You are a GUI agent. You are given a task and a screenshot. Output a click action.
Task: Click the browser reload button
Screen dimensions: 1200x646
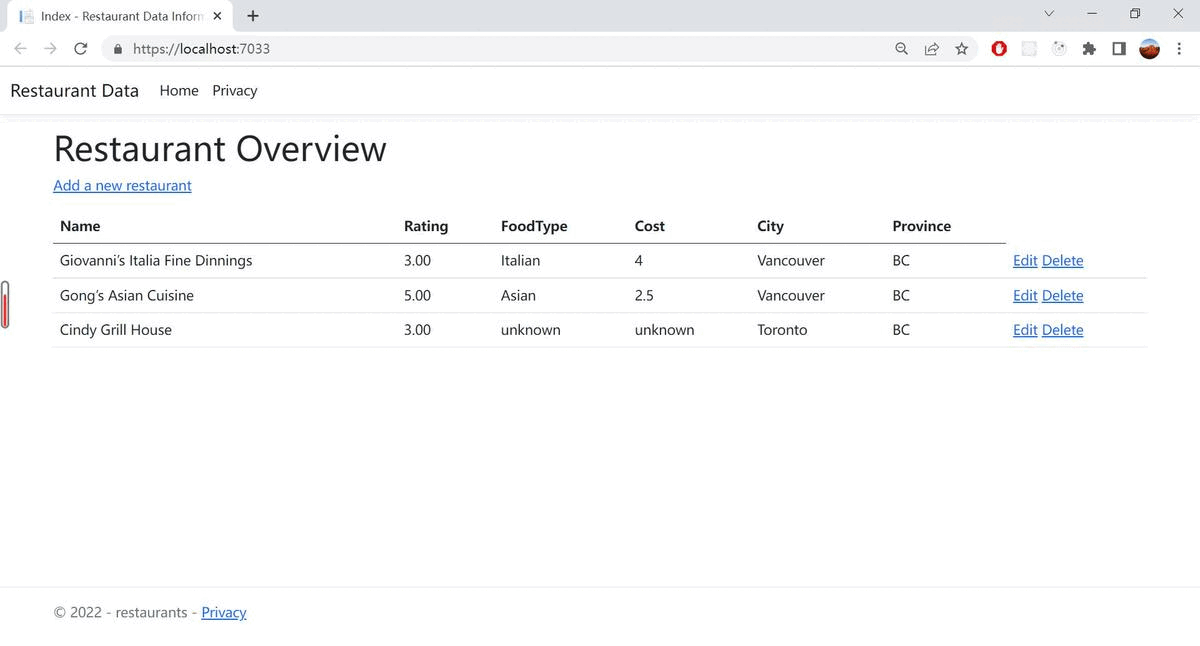coord(81,48)
